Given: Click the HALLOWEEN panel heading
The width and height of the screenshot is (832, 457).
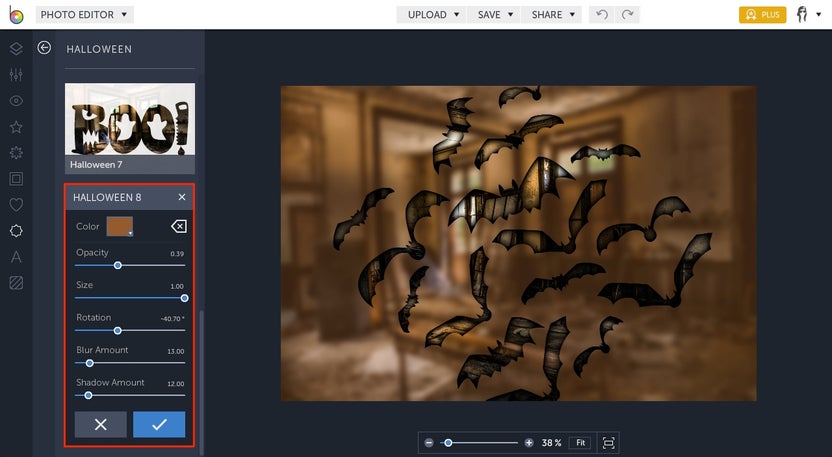Looking at the screenshot, I should coord(99,49).
